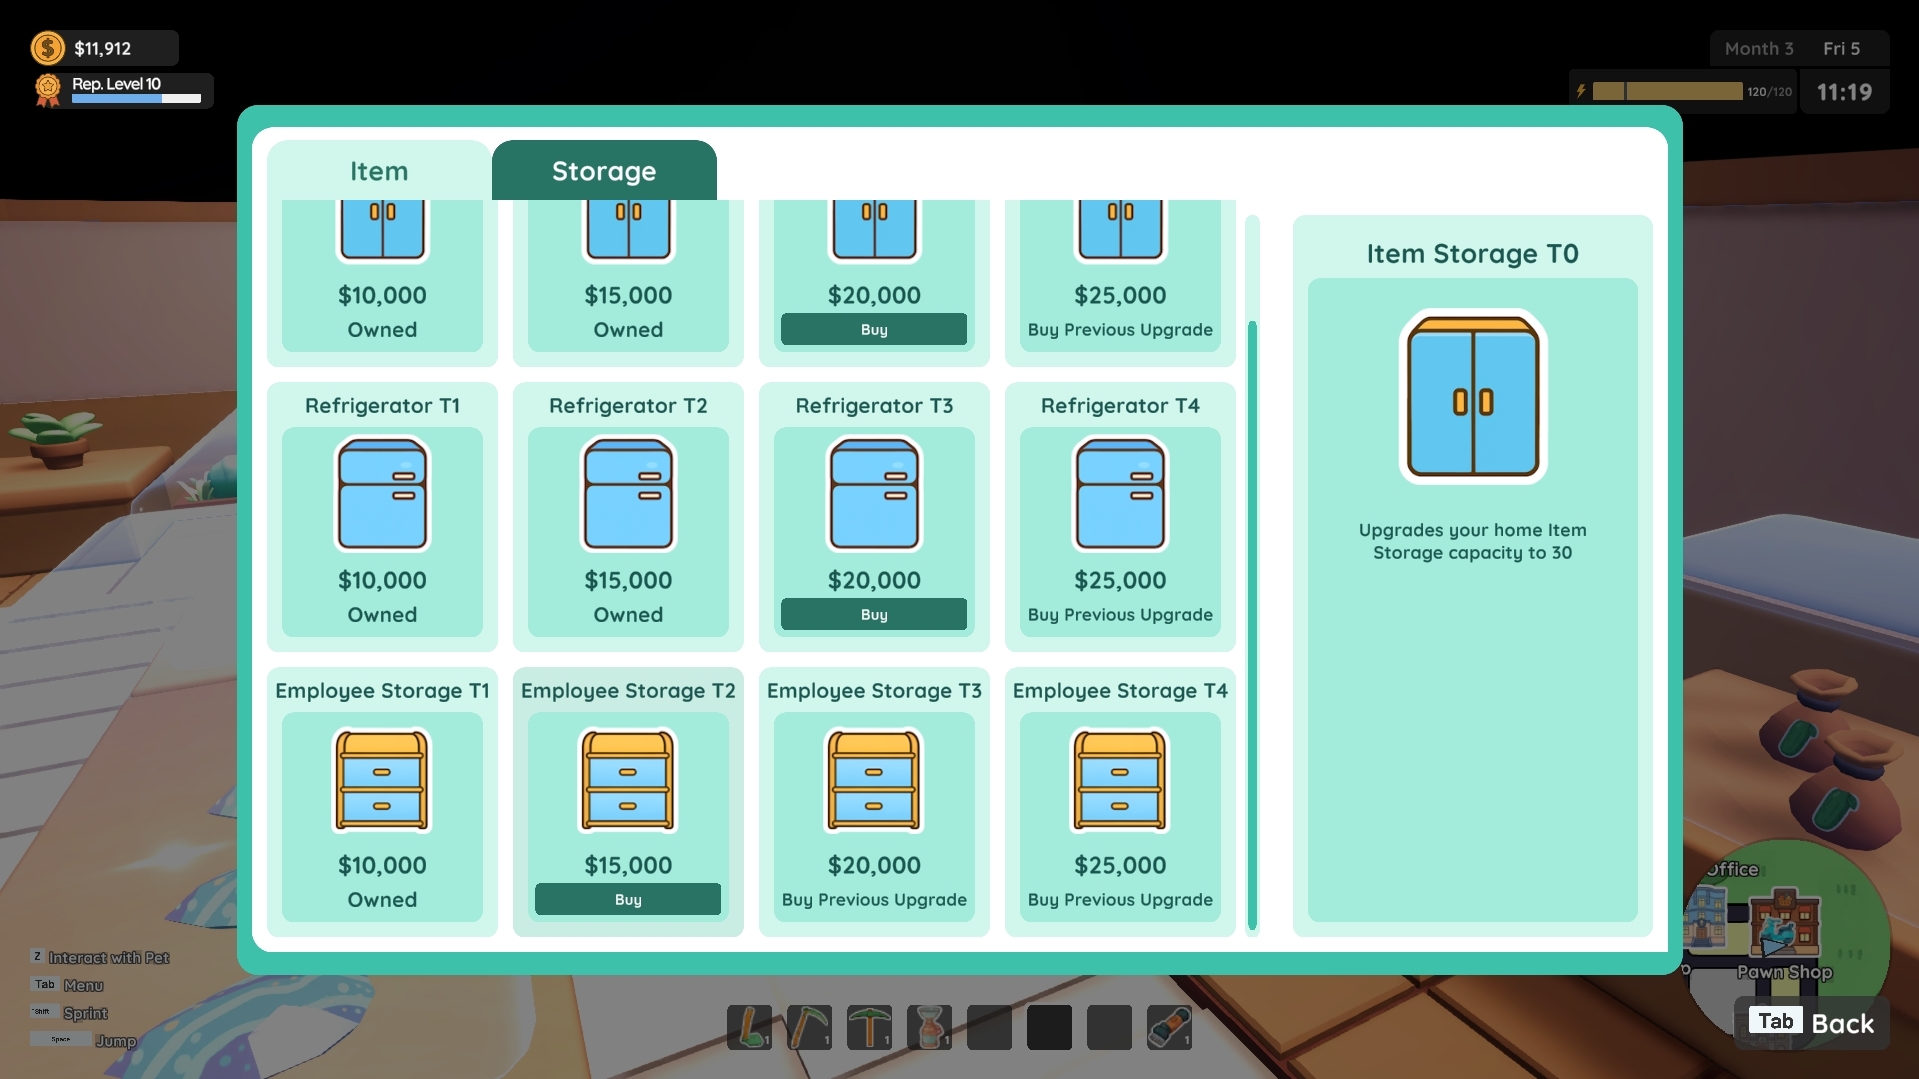
Task: Click the reputation level progress bar
Action: [136, 99]
